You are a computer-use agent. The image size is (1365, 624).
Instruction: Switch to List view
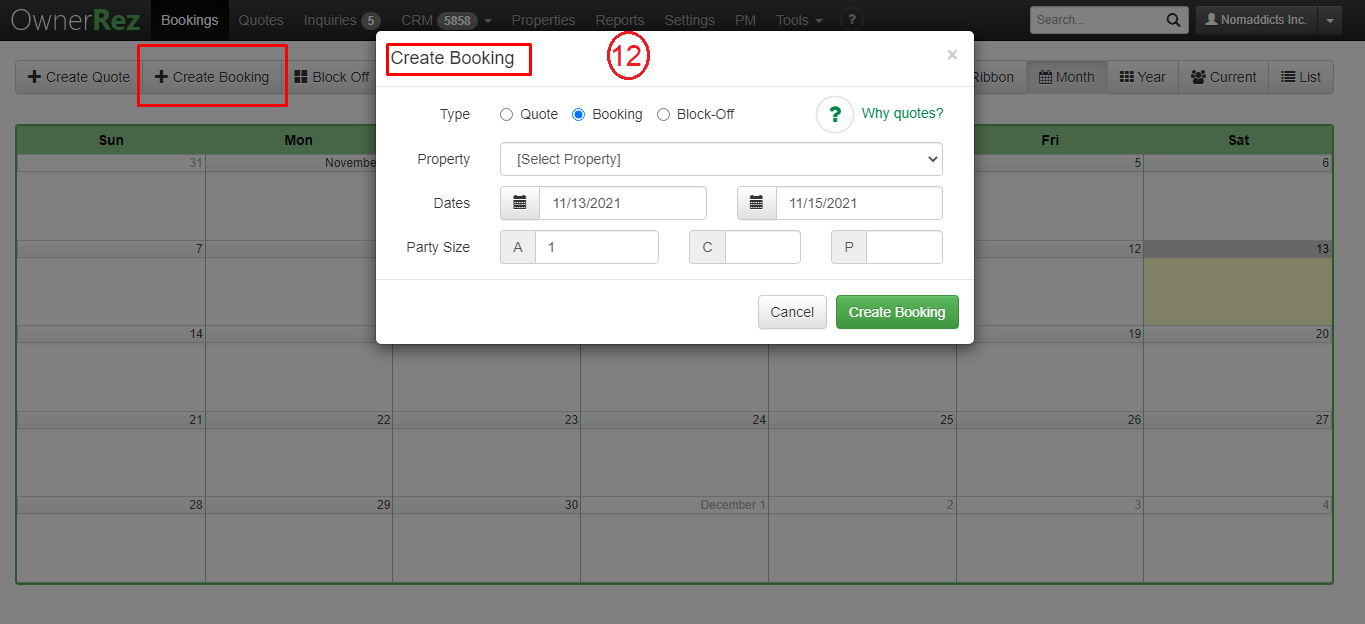click(1301, 77)
